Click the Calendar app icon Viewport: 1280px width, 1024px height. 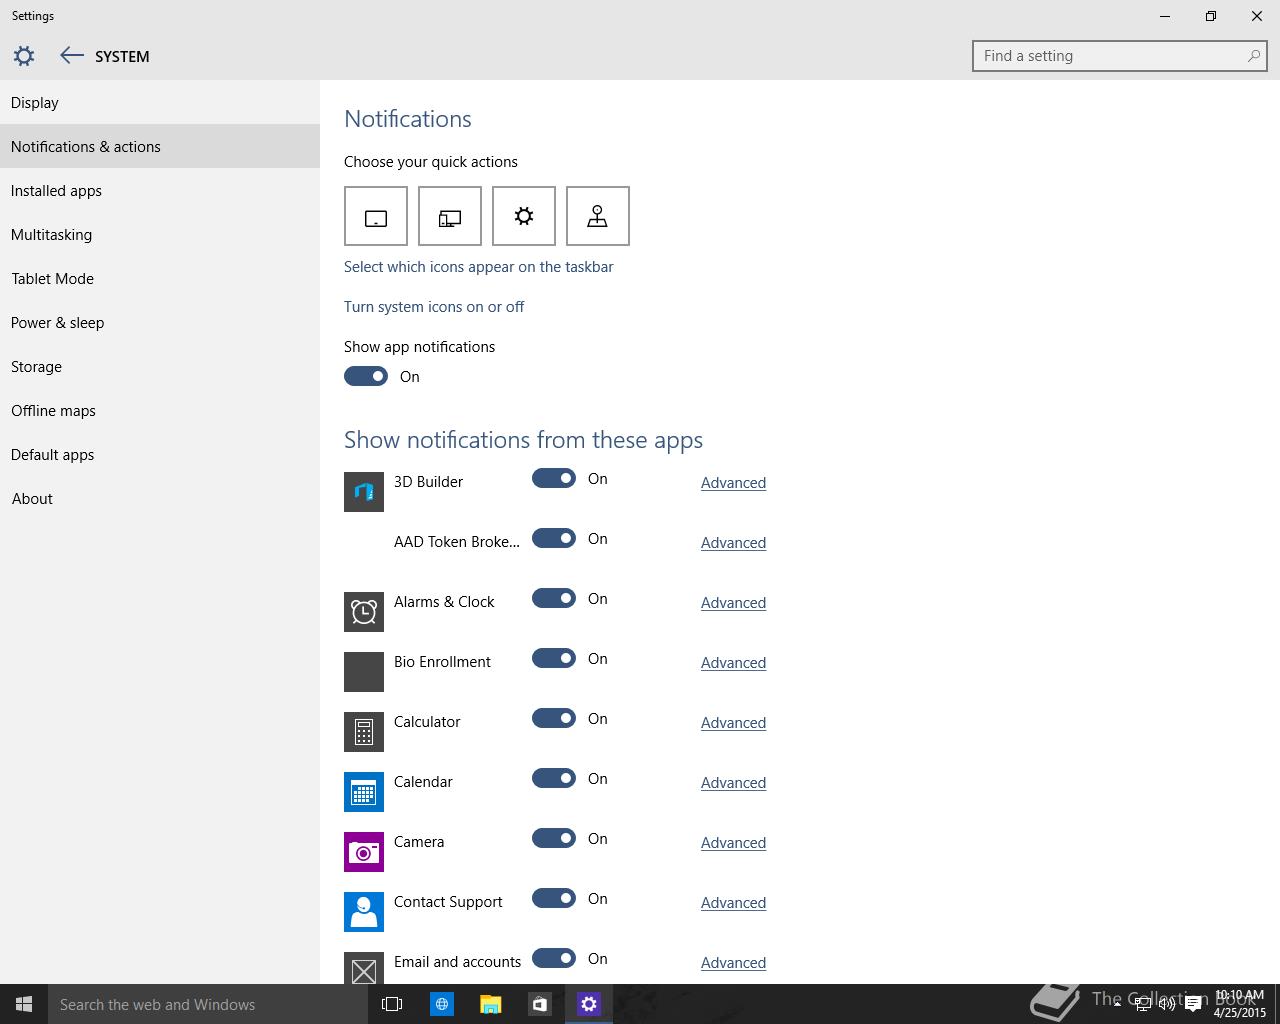pyautogui.click(x=364, y=792)
